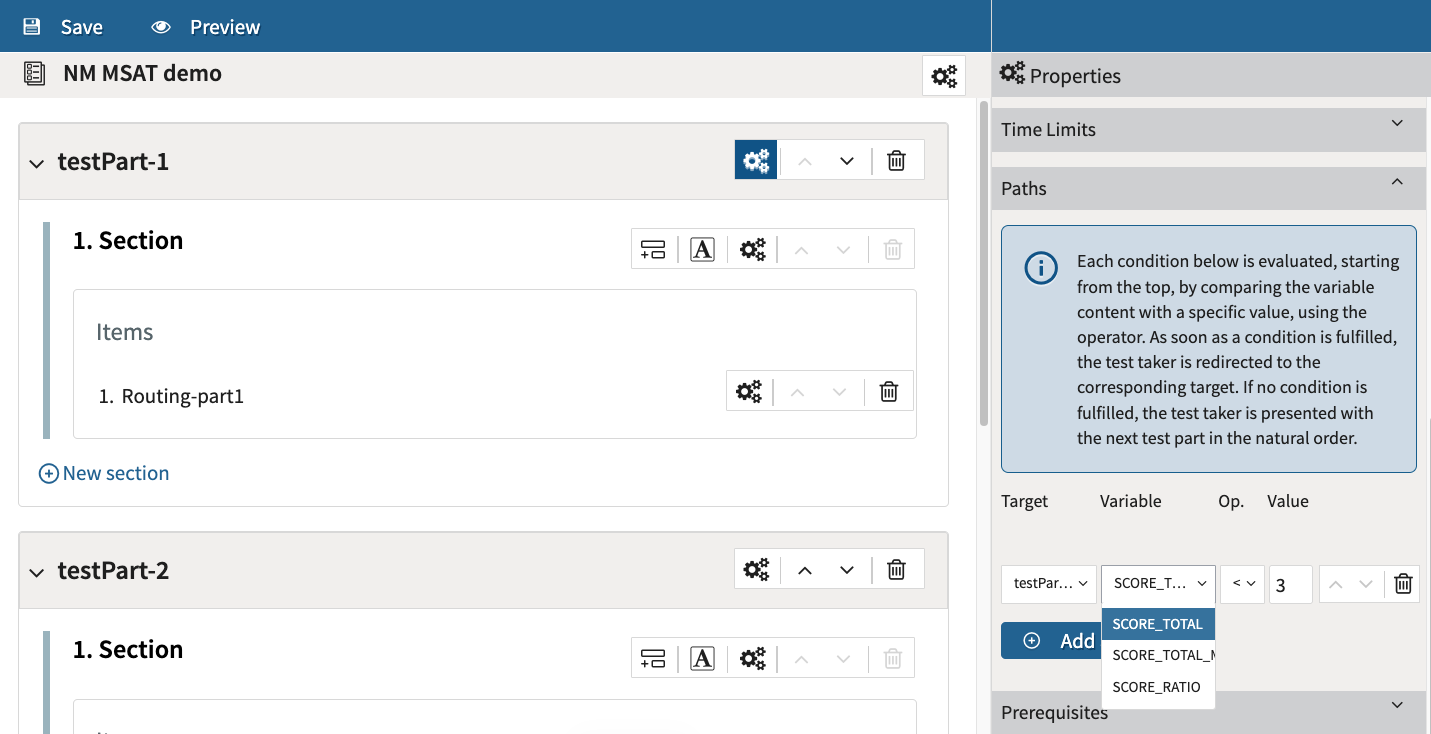Screen dimensions: 1431x734
Task: Click the rubric block icon in testPart-1 section
Action: coord(702,250)
